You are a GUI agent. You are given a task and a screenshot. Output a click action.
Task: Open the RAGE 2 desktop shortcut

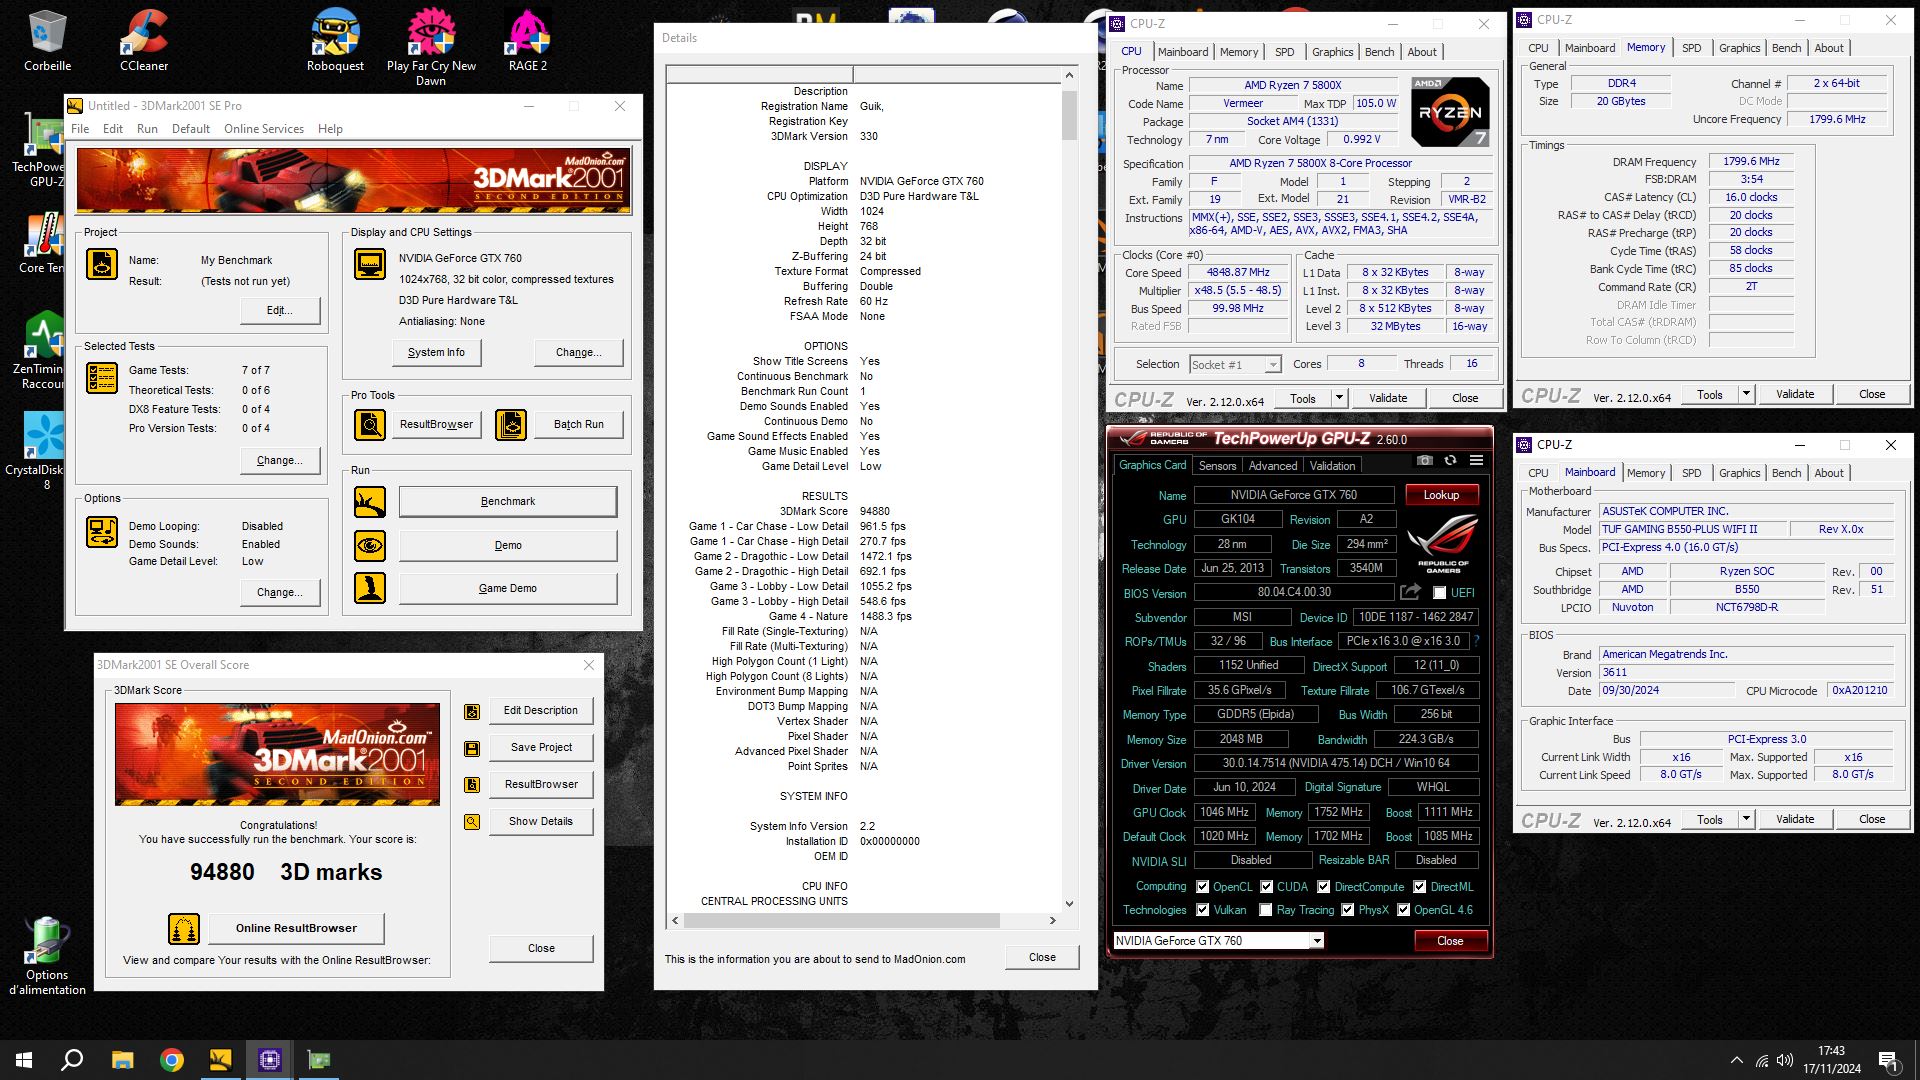pyautogui.click(x=528, y=40)
